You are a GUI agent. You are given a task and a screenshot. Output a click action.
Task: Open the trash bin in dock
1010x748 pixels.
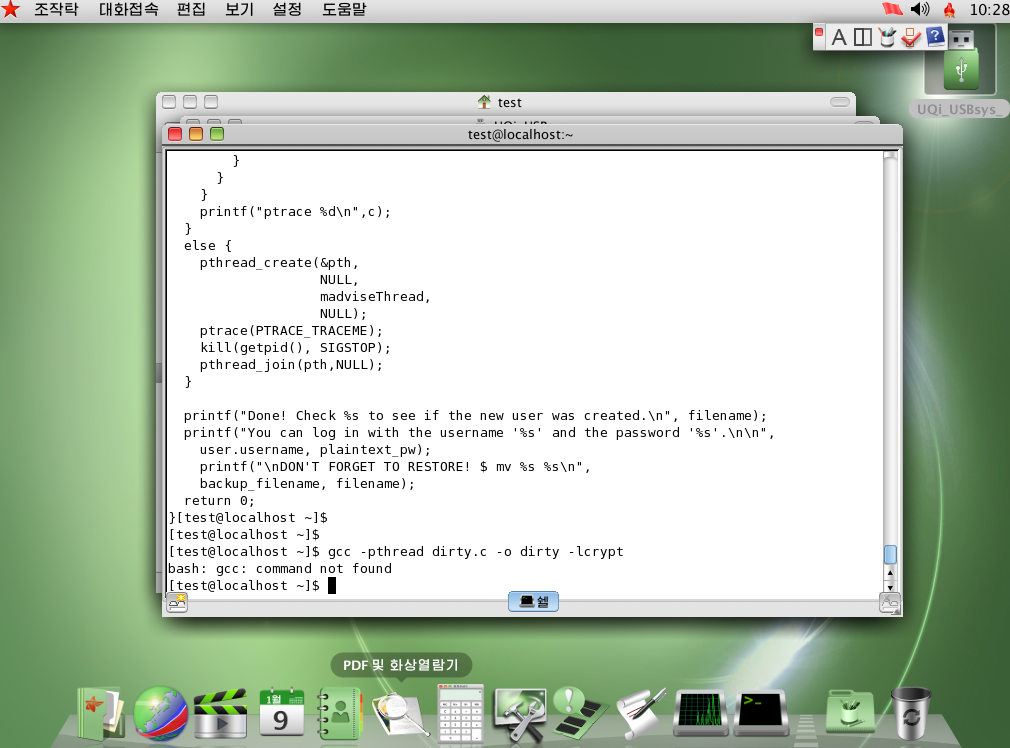911,712
